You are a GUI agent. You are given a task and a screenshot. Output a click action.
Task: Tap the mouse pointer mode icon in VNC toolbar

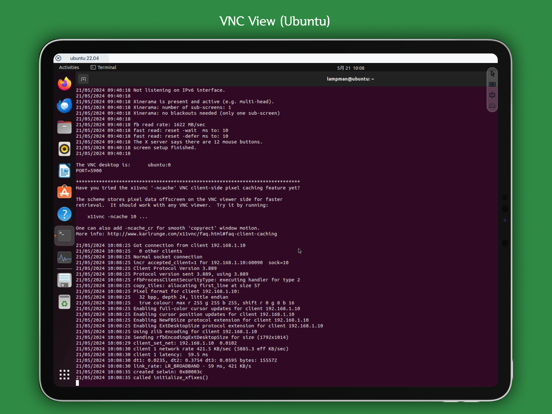[492, 74]
